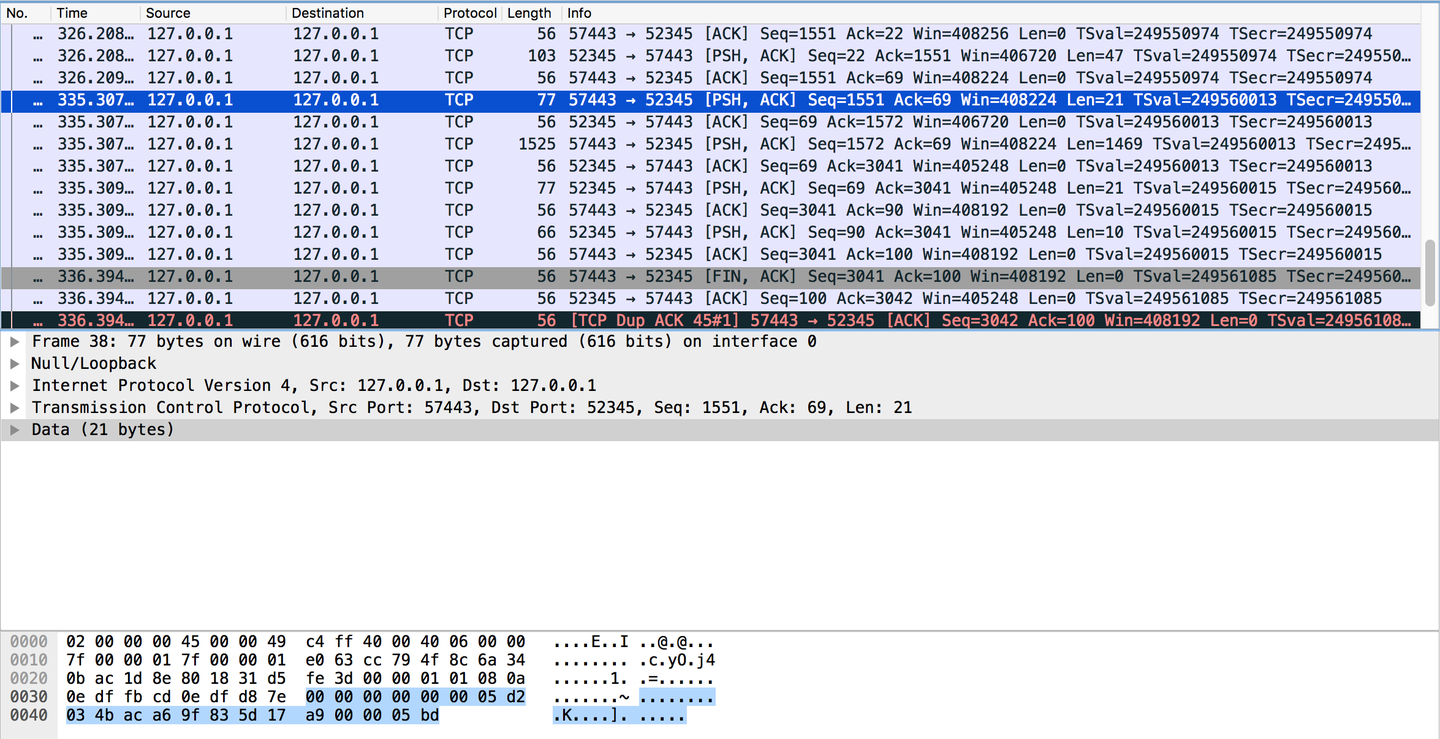
Task: Select the highlighted packet with Seq=1551 Len=21
Action: 710,100
